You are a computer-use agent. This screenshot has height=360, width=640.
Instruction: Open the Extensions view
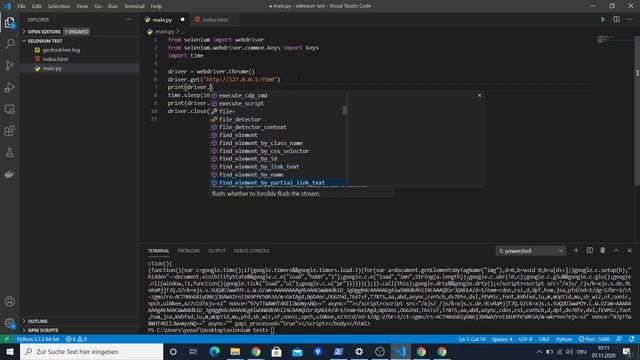(x=9, y=131)
